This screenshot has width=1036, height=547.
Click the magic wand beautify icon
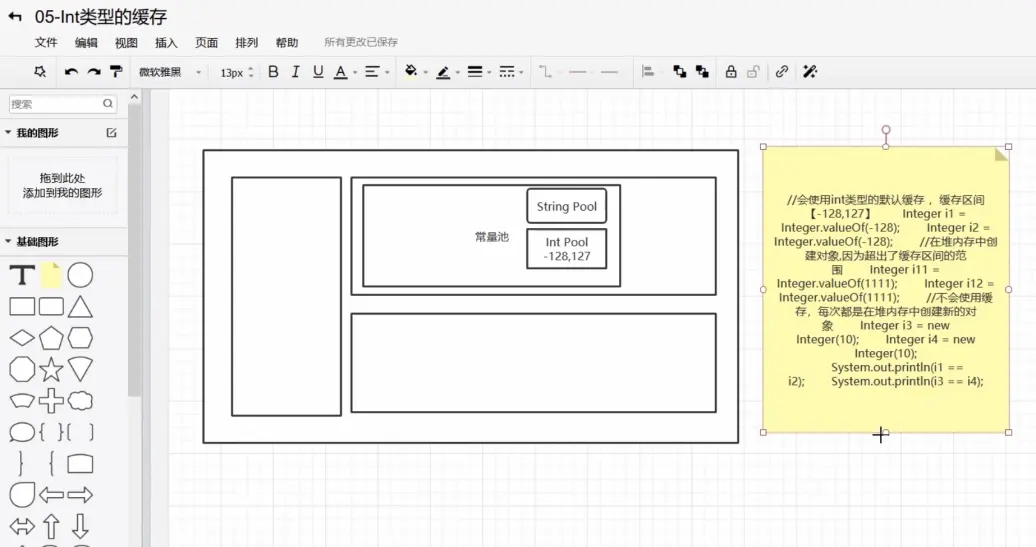[810, 72]
